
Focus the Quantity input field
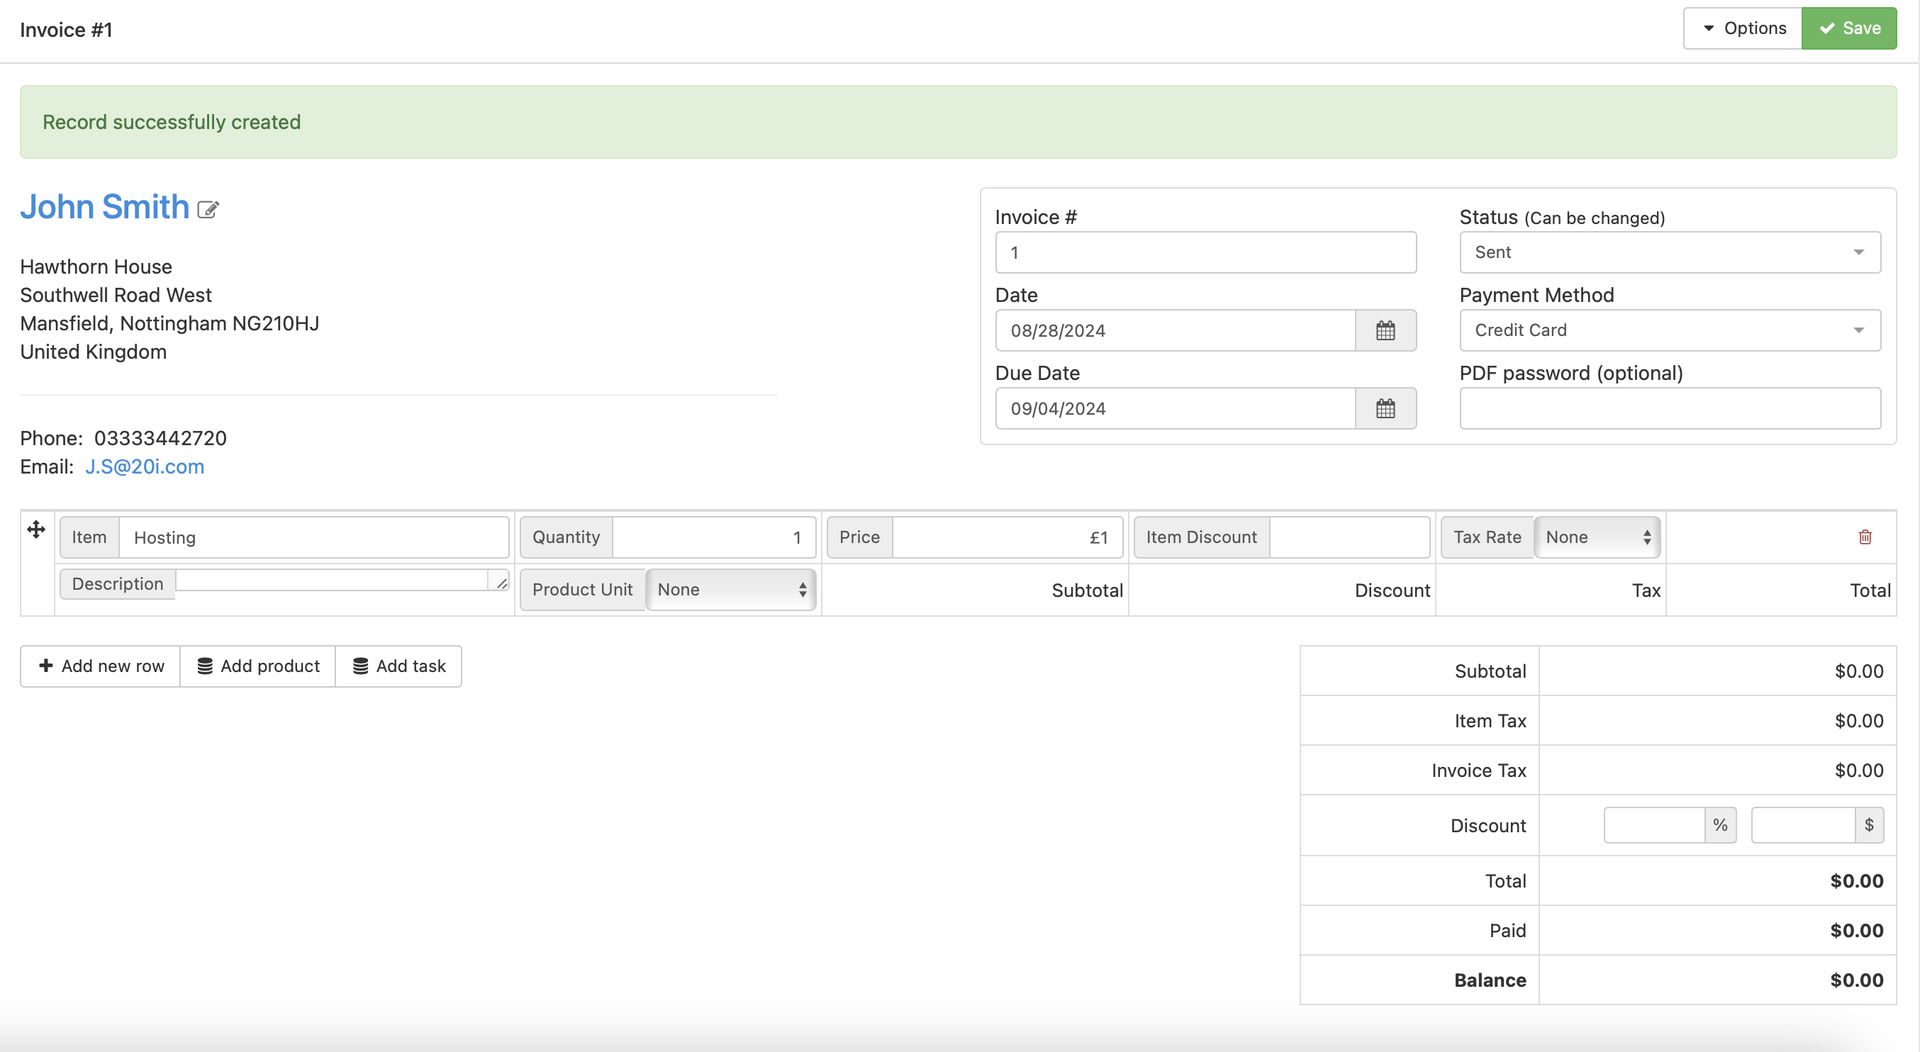point(714,538)
